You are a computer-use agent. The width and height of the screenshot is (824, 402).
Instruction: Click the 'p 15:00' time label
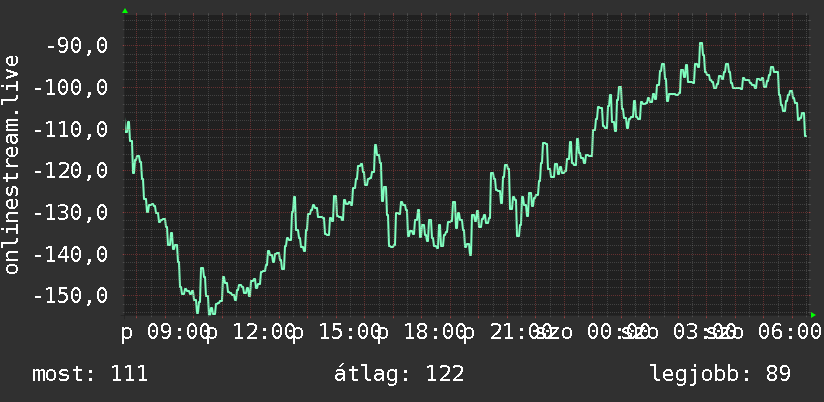pos(336,332)
